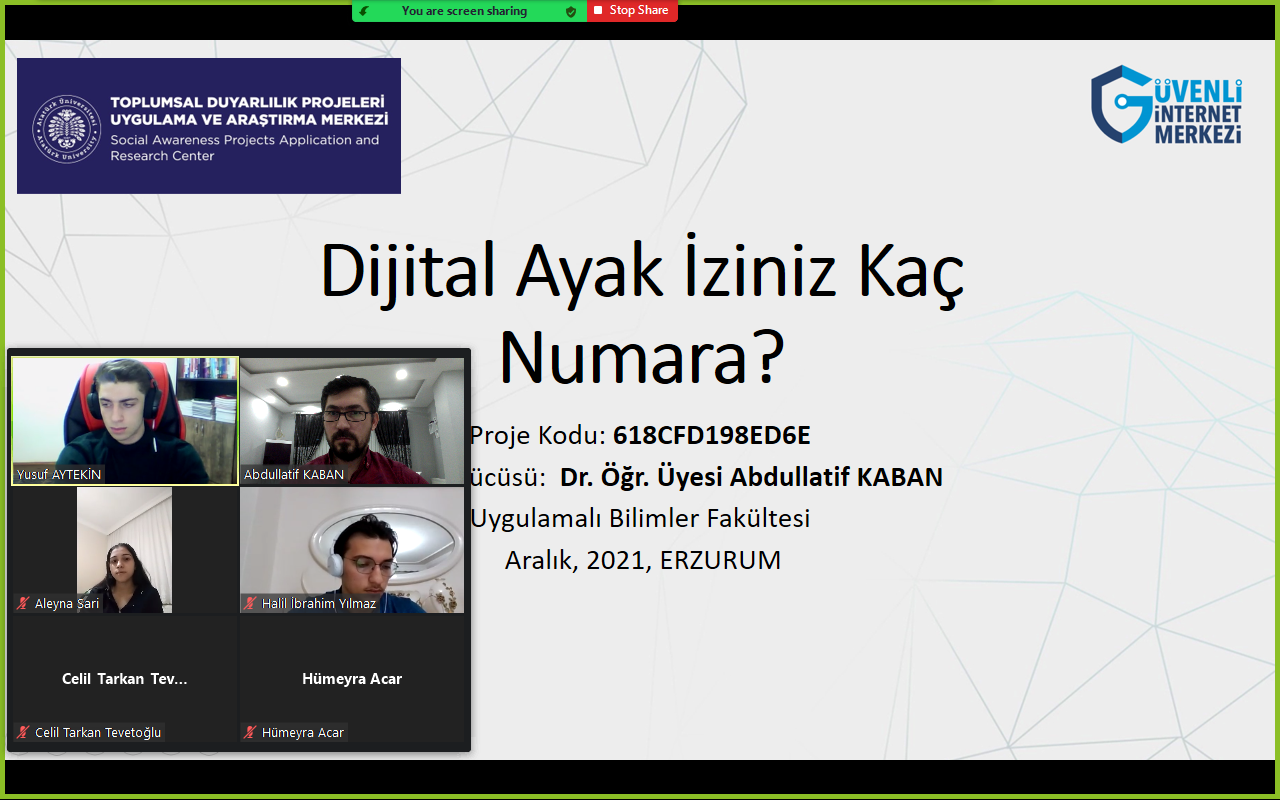Viewport: 1280px width, 800px height.
Task: Select Abdullatif KABAN's video feed
Action: tap(352, 420)
